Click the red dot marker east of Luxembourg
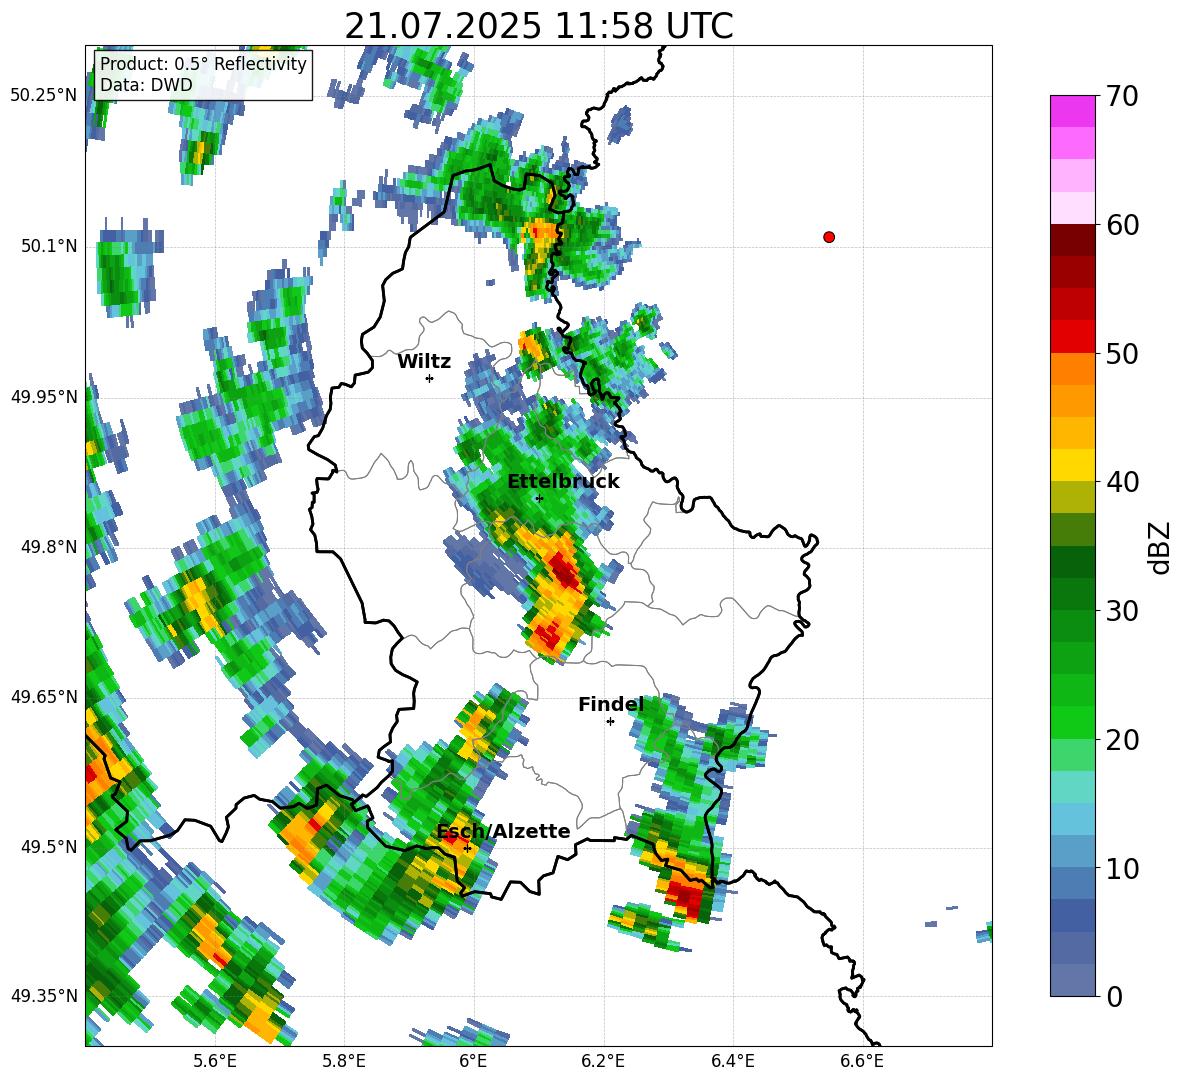Image resolution: width=1184 pixels, height=1081 pixels. (828, 237)
